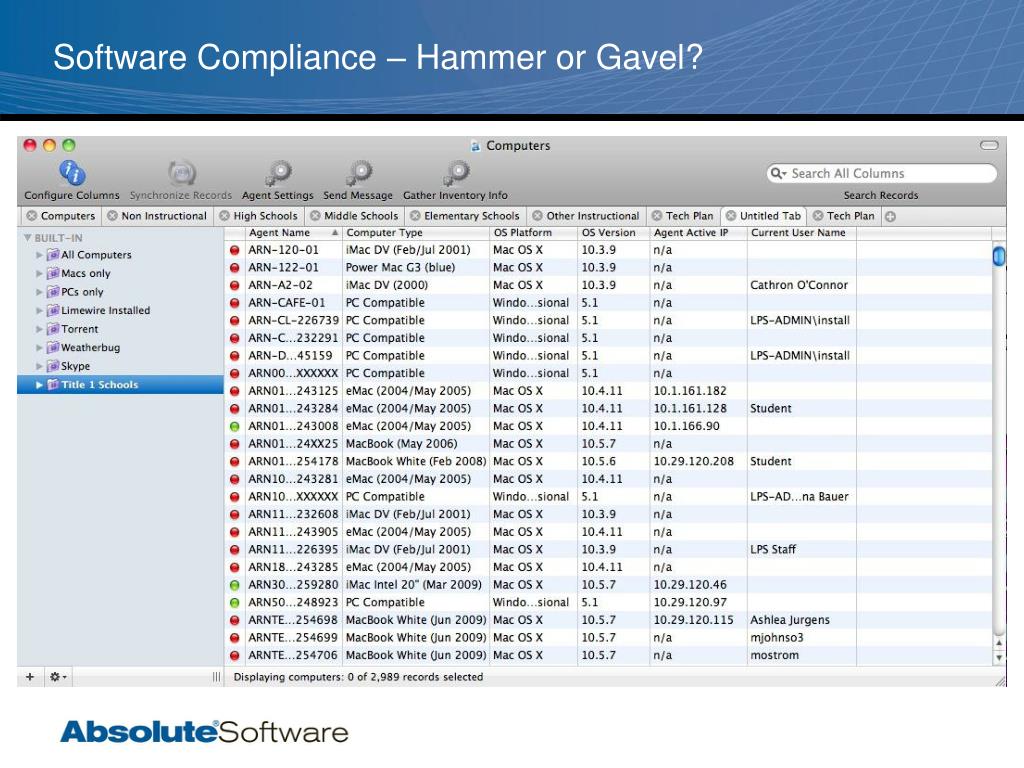Click green status dot for ARN30...259280
This screenshot has height=768, width=1024.
click(234, 585)
